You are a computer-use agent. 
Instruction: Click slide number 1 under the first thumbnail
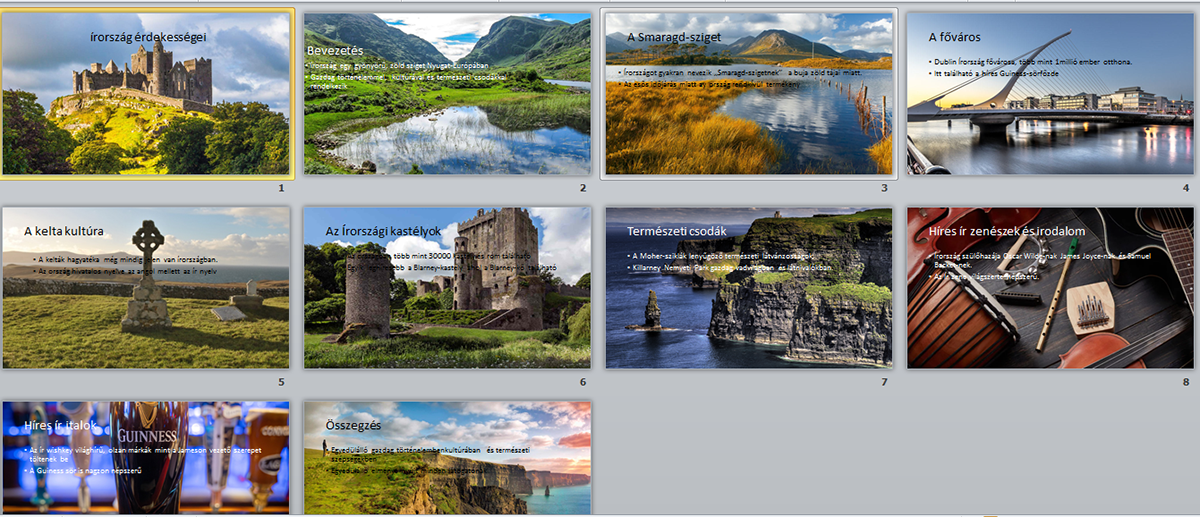click(282, 188)
